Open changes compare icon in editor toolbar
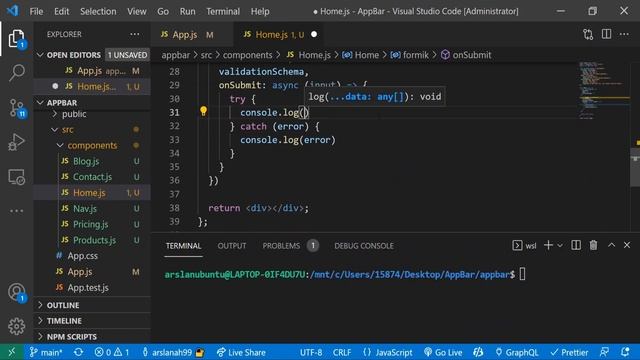 coord(588,34)
